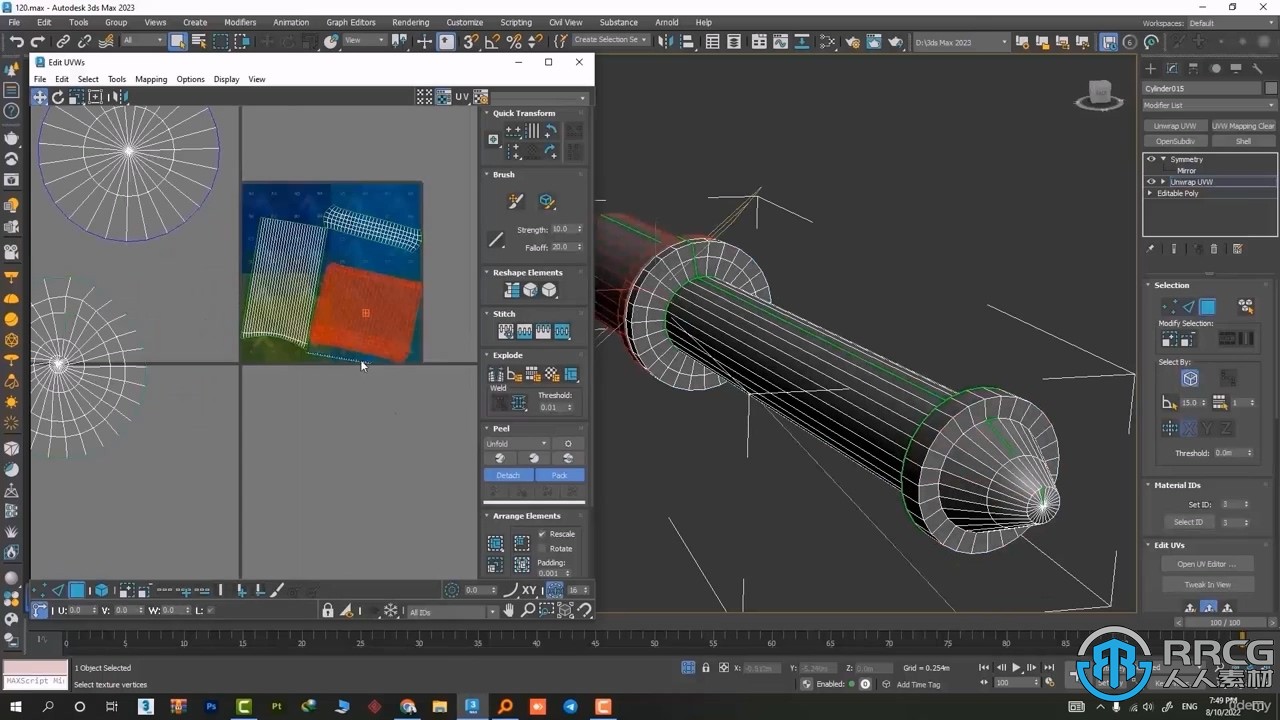Open the texture map dropdown in Edit UVWs toolbar
This screenshot has width=1280, height=720.
(538, 97)
